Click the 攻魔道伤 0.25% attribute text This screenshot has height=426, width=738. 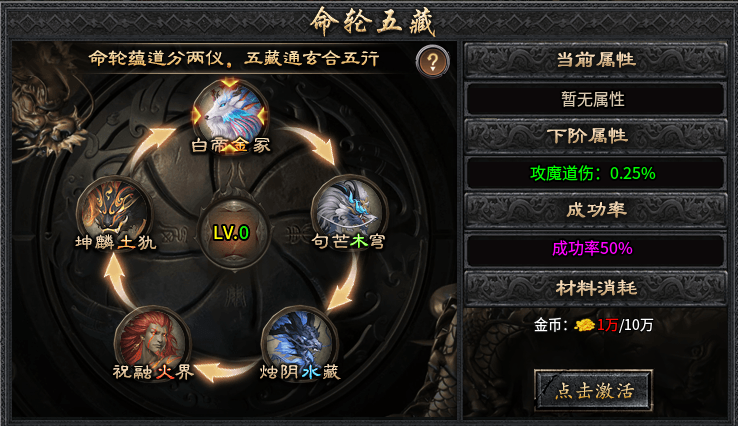click(593, 173)
